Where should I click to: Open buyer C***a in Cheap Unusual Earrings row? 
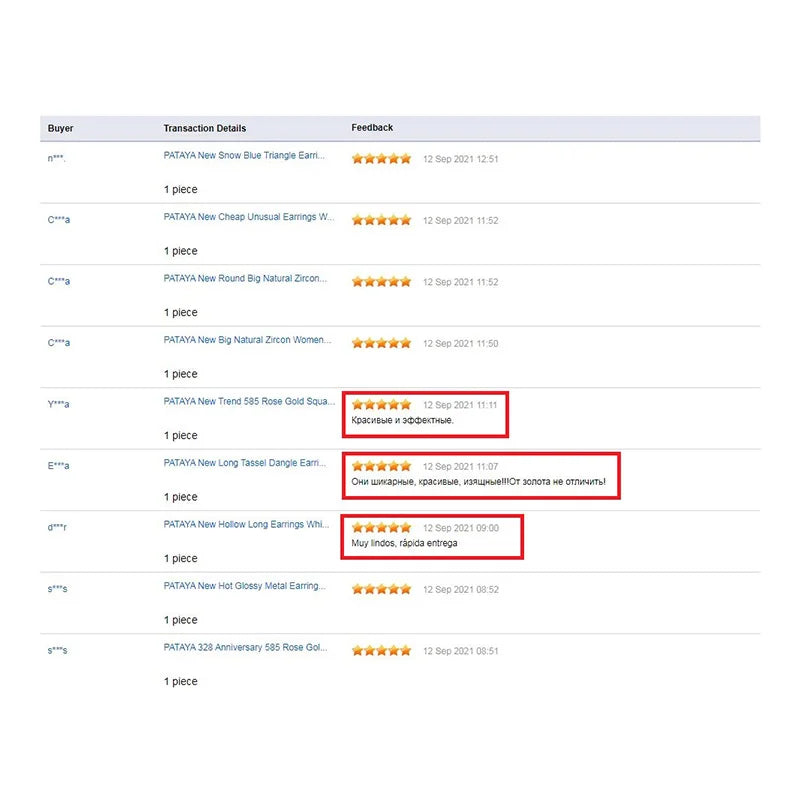(x=59, y=220)
